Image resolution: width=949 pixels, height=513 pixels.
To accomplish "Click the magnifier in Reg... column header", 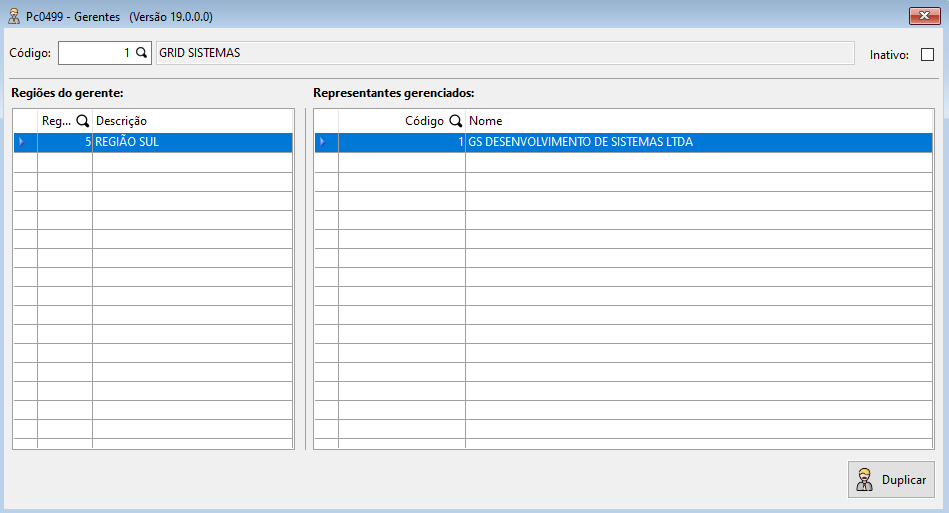I will point(82,121).
